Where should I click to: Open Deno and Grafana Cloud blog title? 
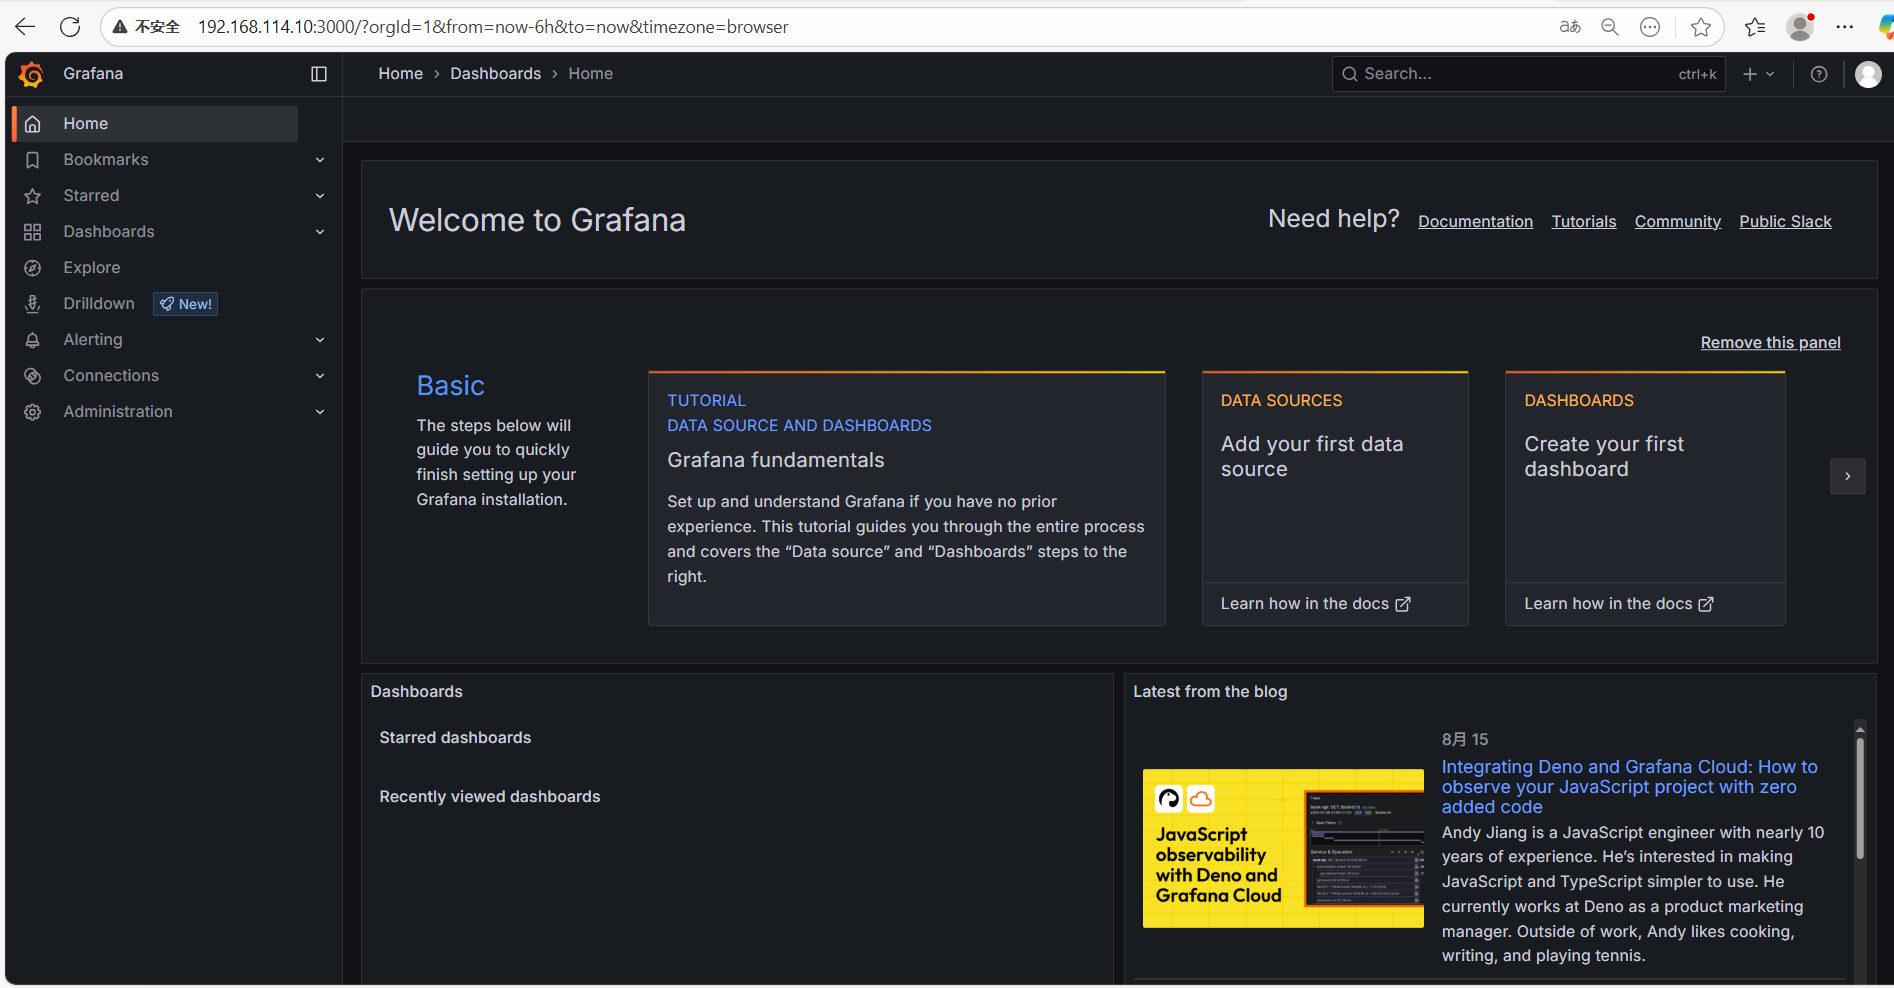(x=1630, y=787)
